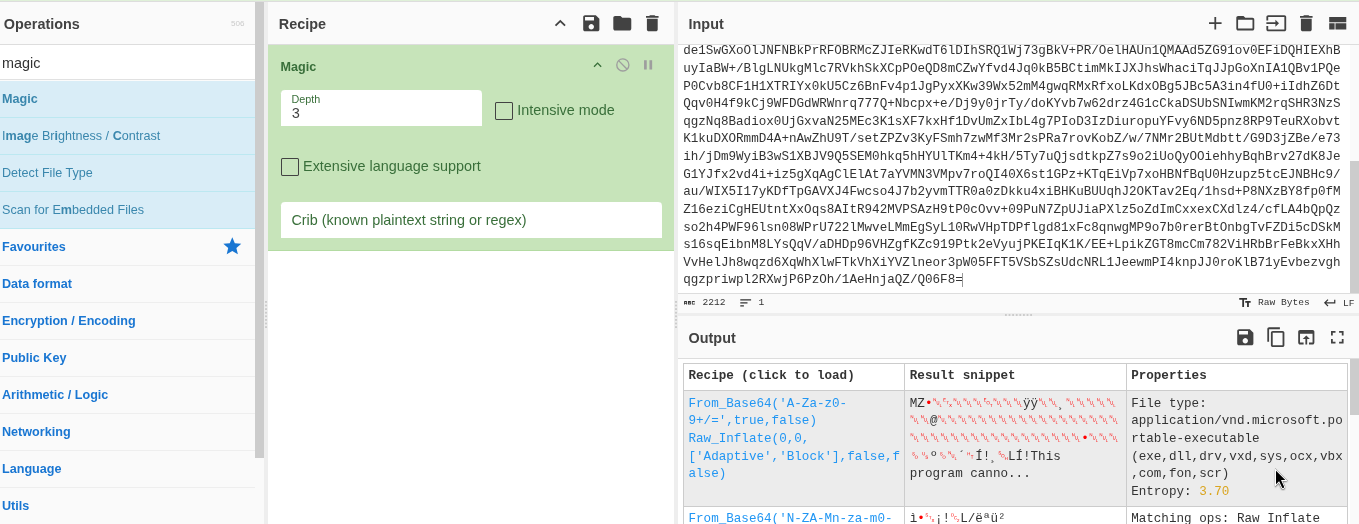The image size is (1359, 524).
Task: Expand the Favourites category
Action: click(127, 247)
